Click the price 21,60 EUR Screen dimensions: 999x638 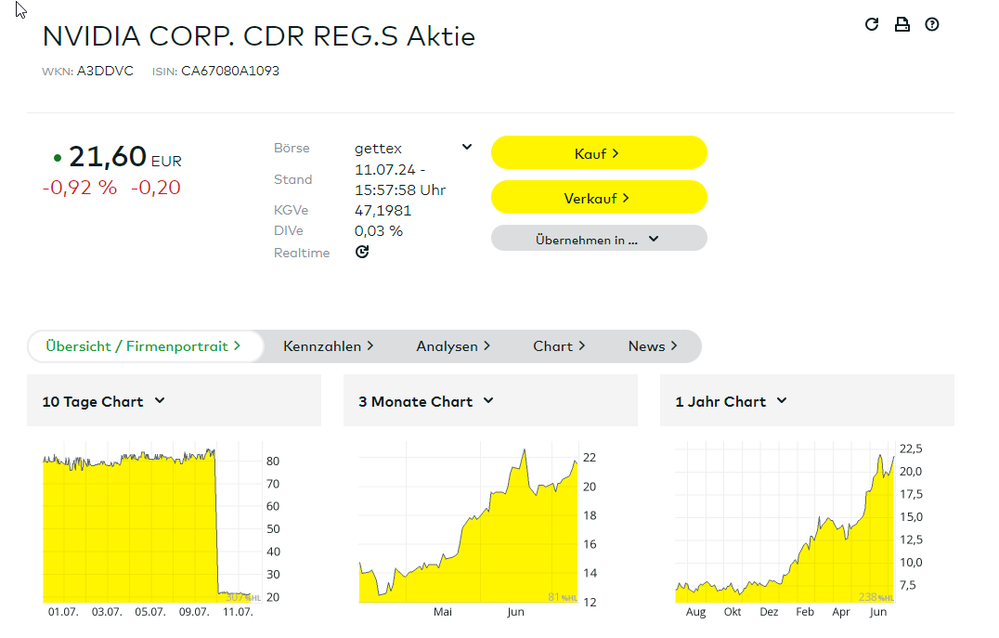coord(125,157)
